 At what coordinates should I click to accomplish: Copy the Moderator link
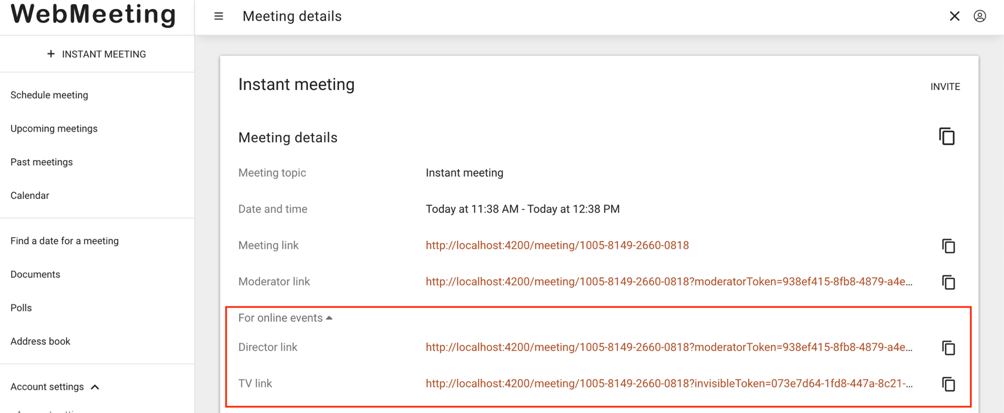(948, 282)
